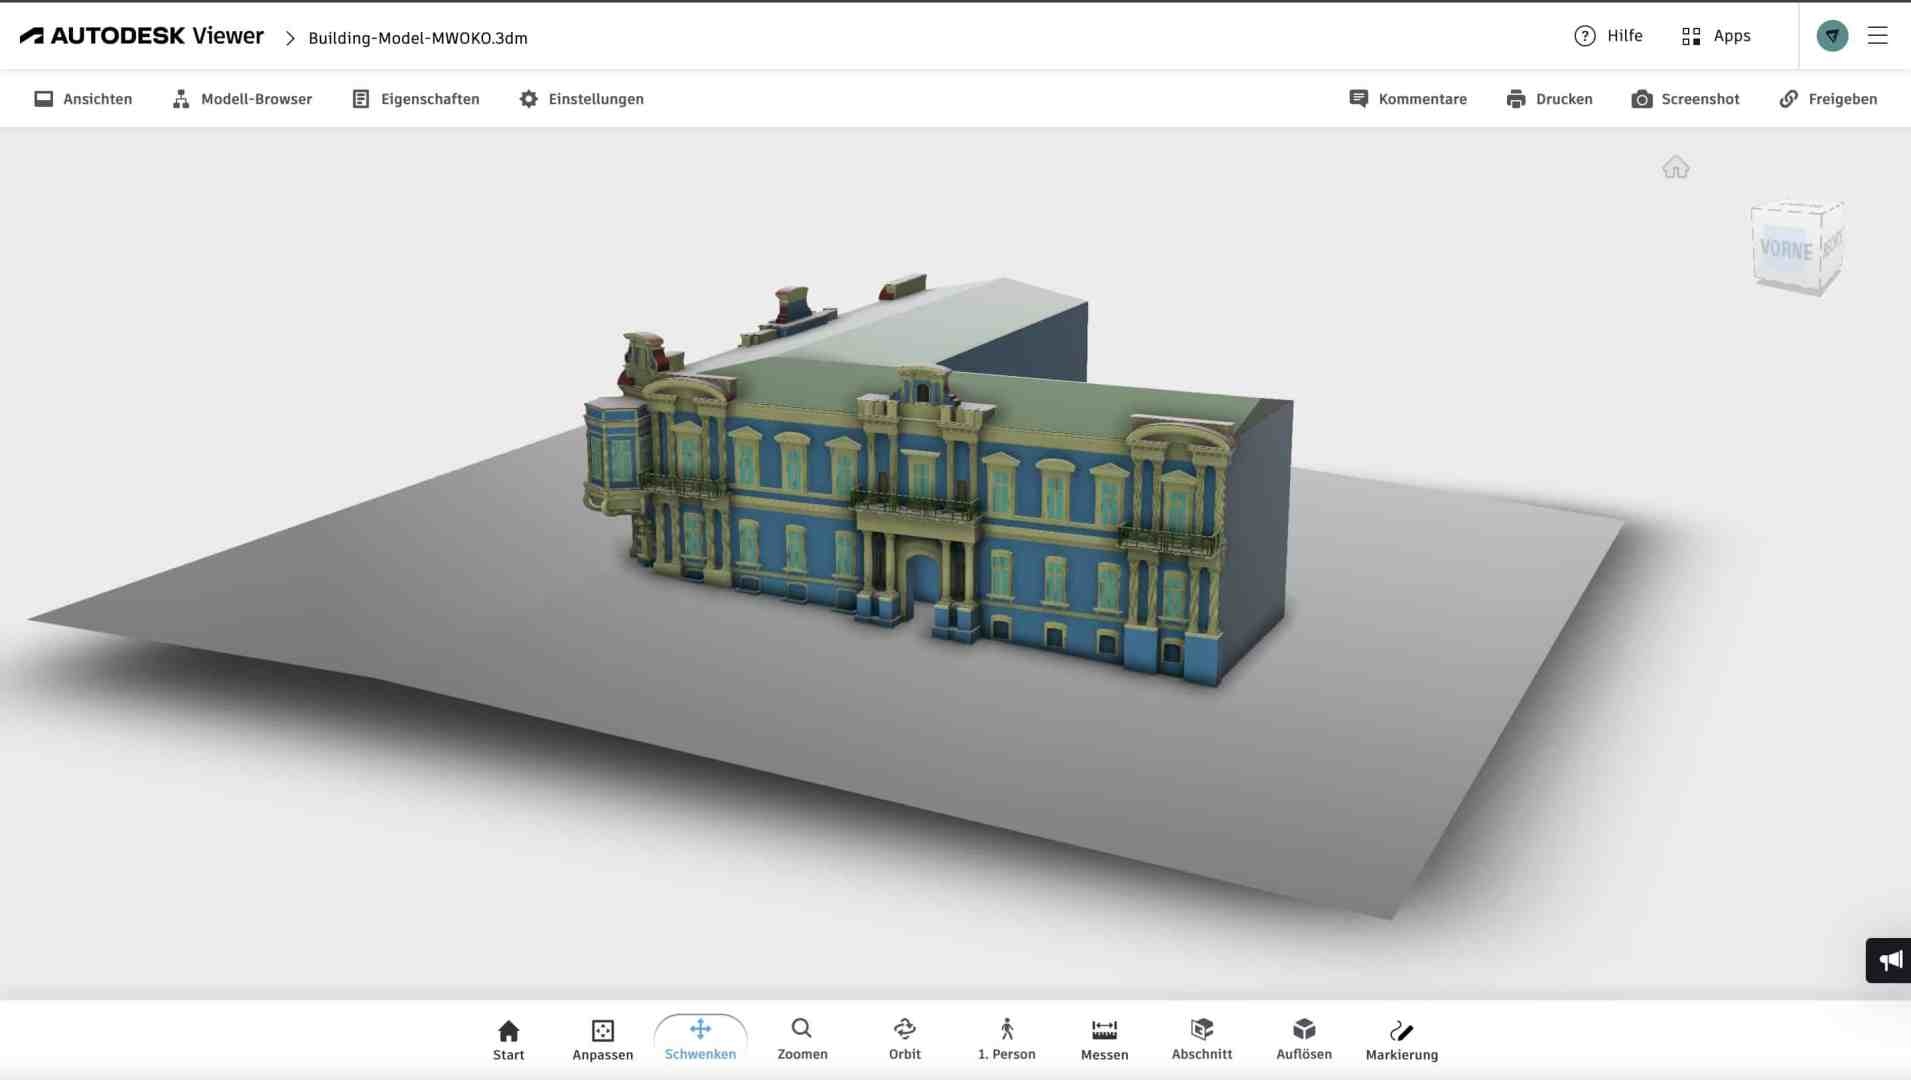Toggle the Anpassen fit-to-view option
The height and width of the screenshot is (1080, 1911).
[x=602, y=1038]
